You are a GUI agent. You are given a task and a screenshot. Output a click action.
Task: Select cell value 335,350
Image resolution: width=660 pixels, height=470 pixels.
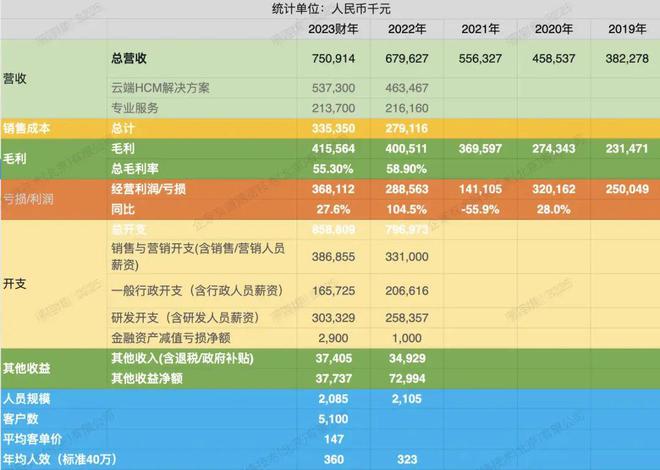[x=333, y=128]
